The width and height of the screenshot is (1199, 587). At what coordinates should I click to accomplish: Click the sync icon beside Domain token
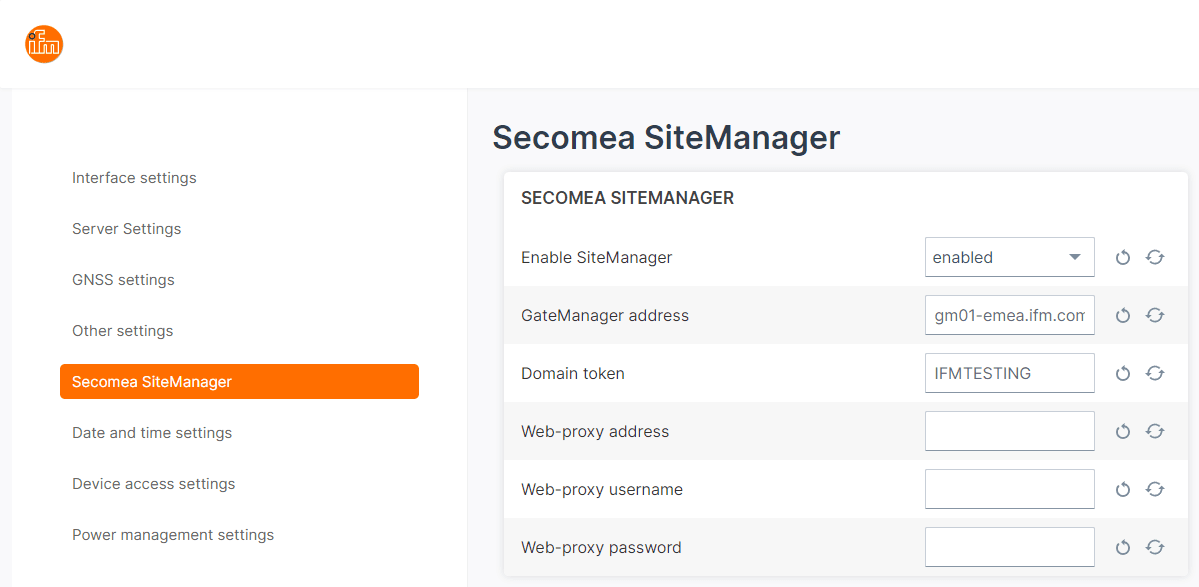coord(1155,374)
